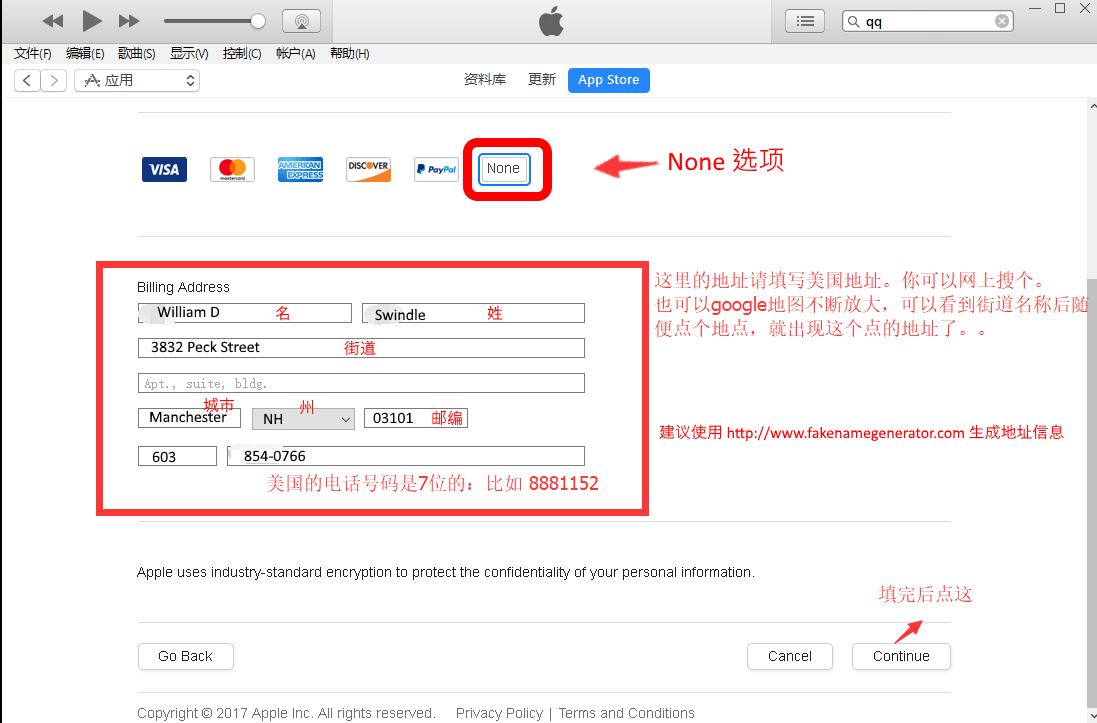The image size is (1097, 723).
Task: Click the city field Manchester
Action: coord(190,418)
